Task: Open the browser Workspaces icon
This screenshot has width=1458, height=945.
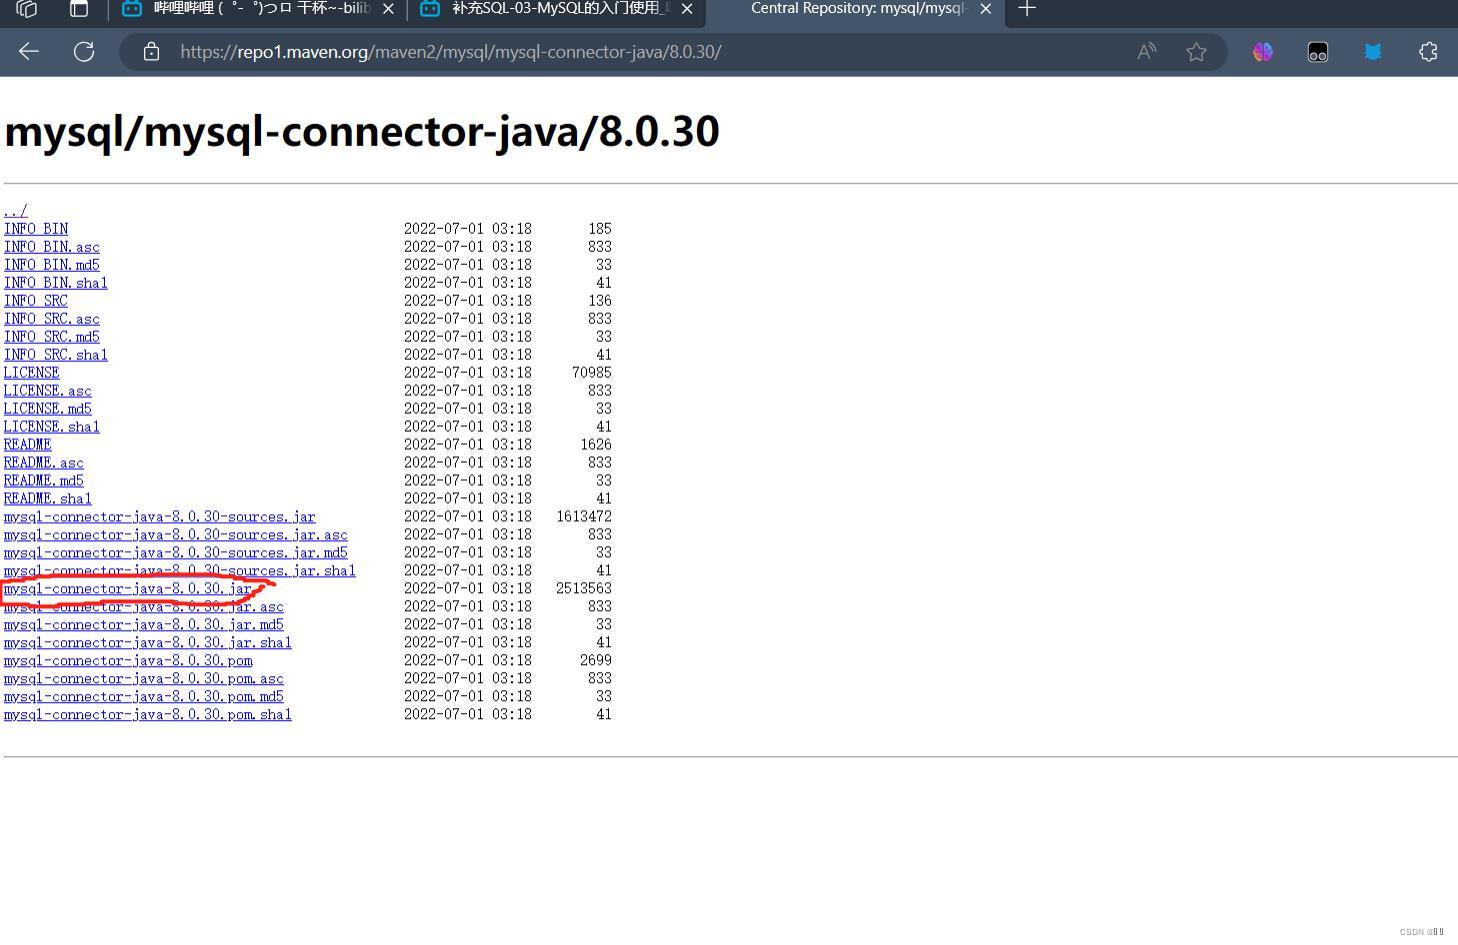Action: click(x=26, y=10)
